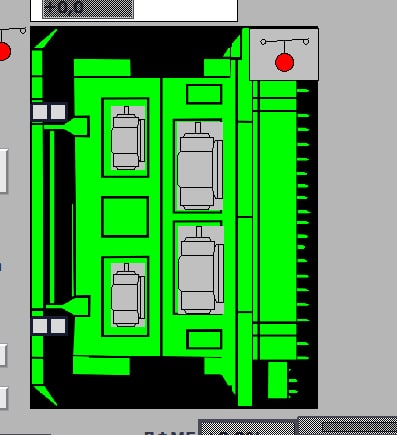The image size is (397, 435).
Task: Click the left grey square of the lower pair
Action: click(x=40, y=326)
